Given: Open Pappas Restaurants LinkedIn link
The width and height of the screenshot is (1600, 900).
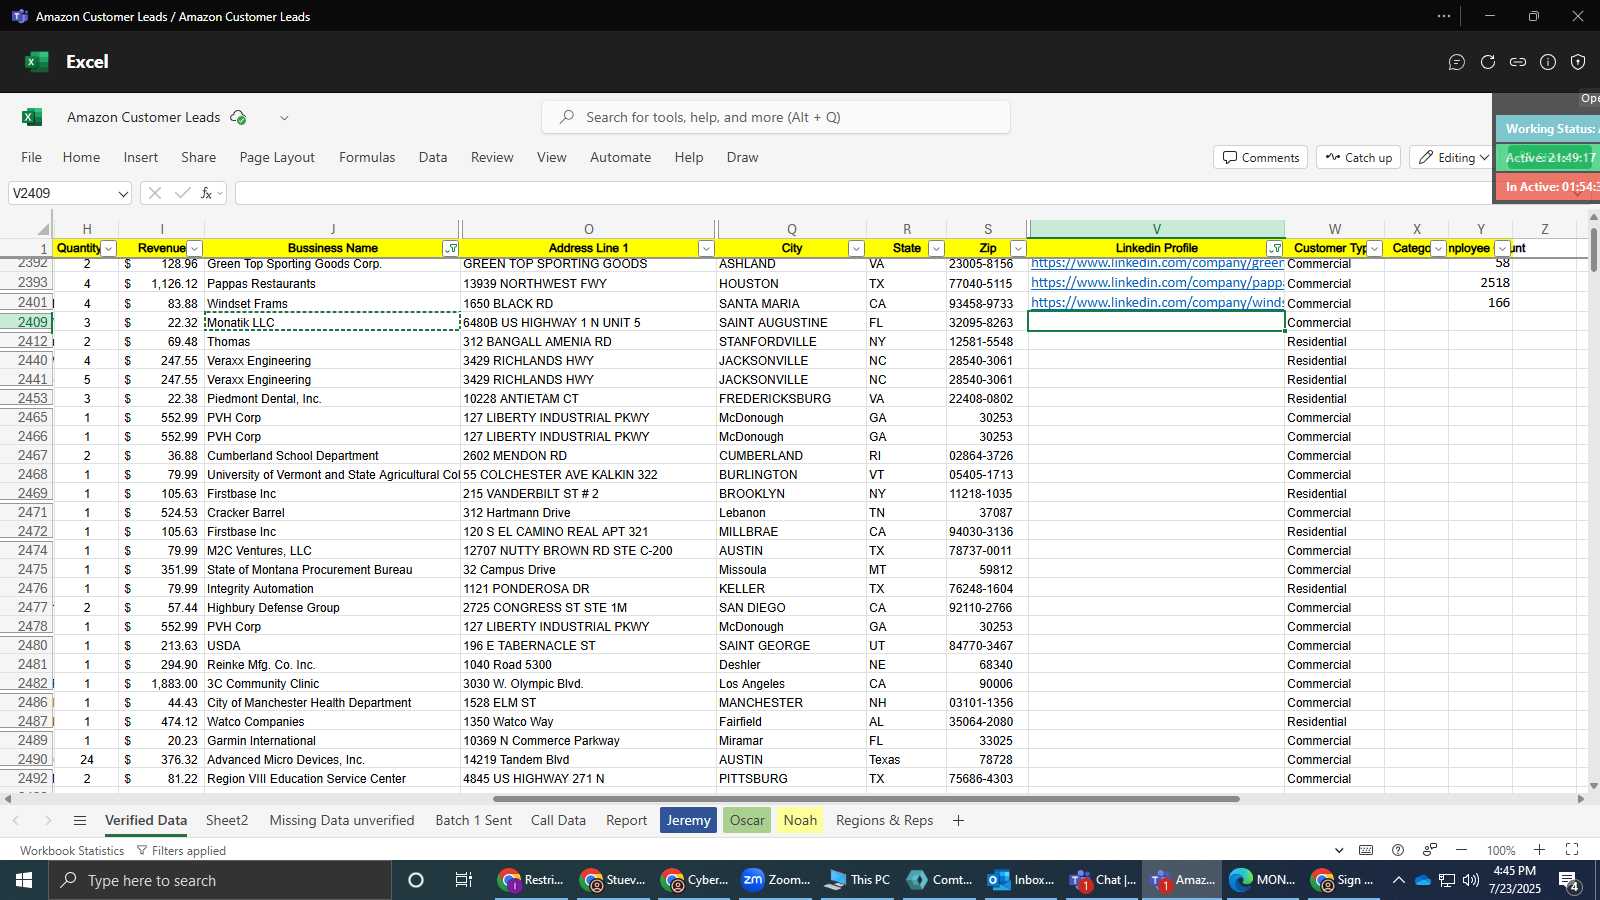Looking at the screenshot, I should (1157, 283).
